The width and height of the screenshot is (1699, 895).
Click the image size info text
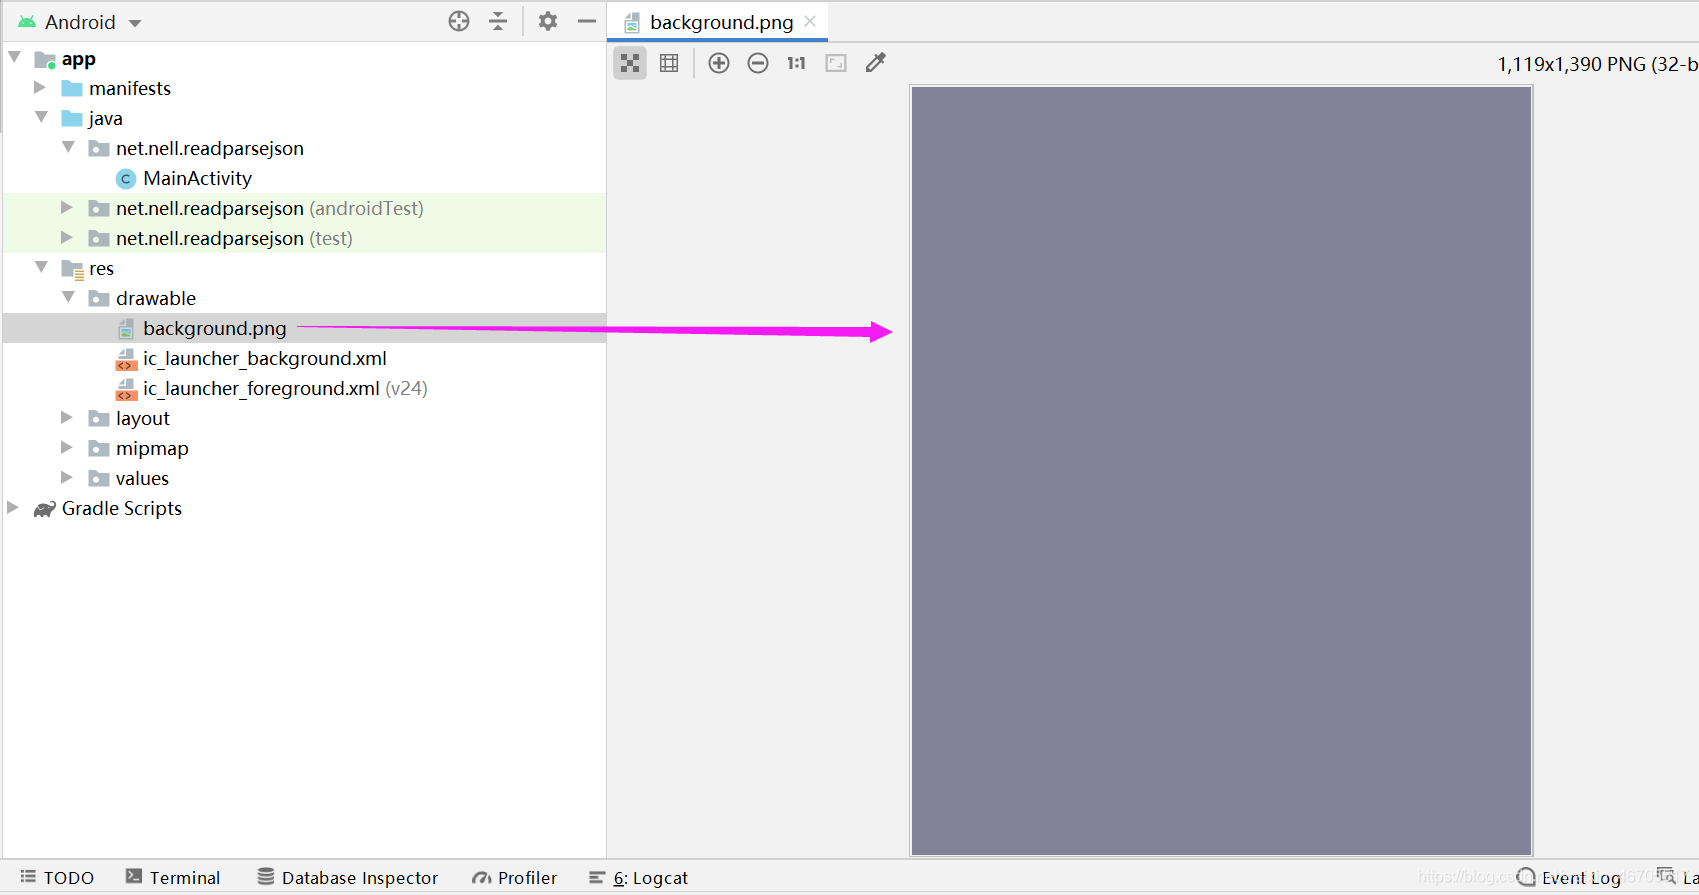1597,64
